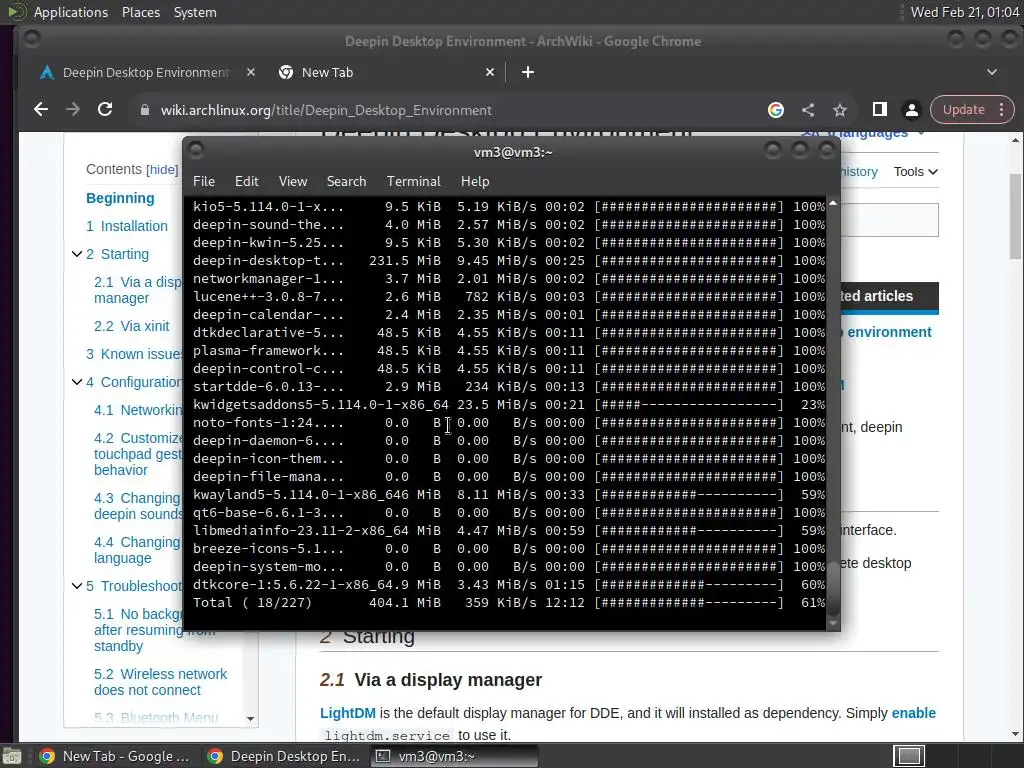The image size is (1024, 768).
Task: Click the Applications panel logo
Action: click(x=17, y=12)
